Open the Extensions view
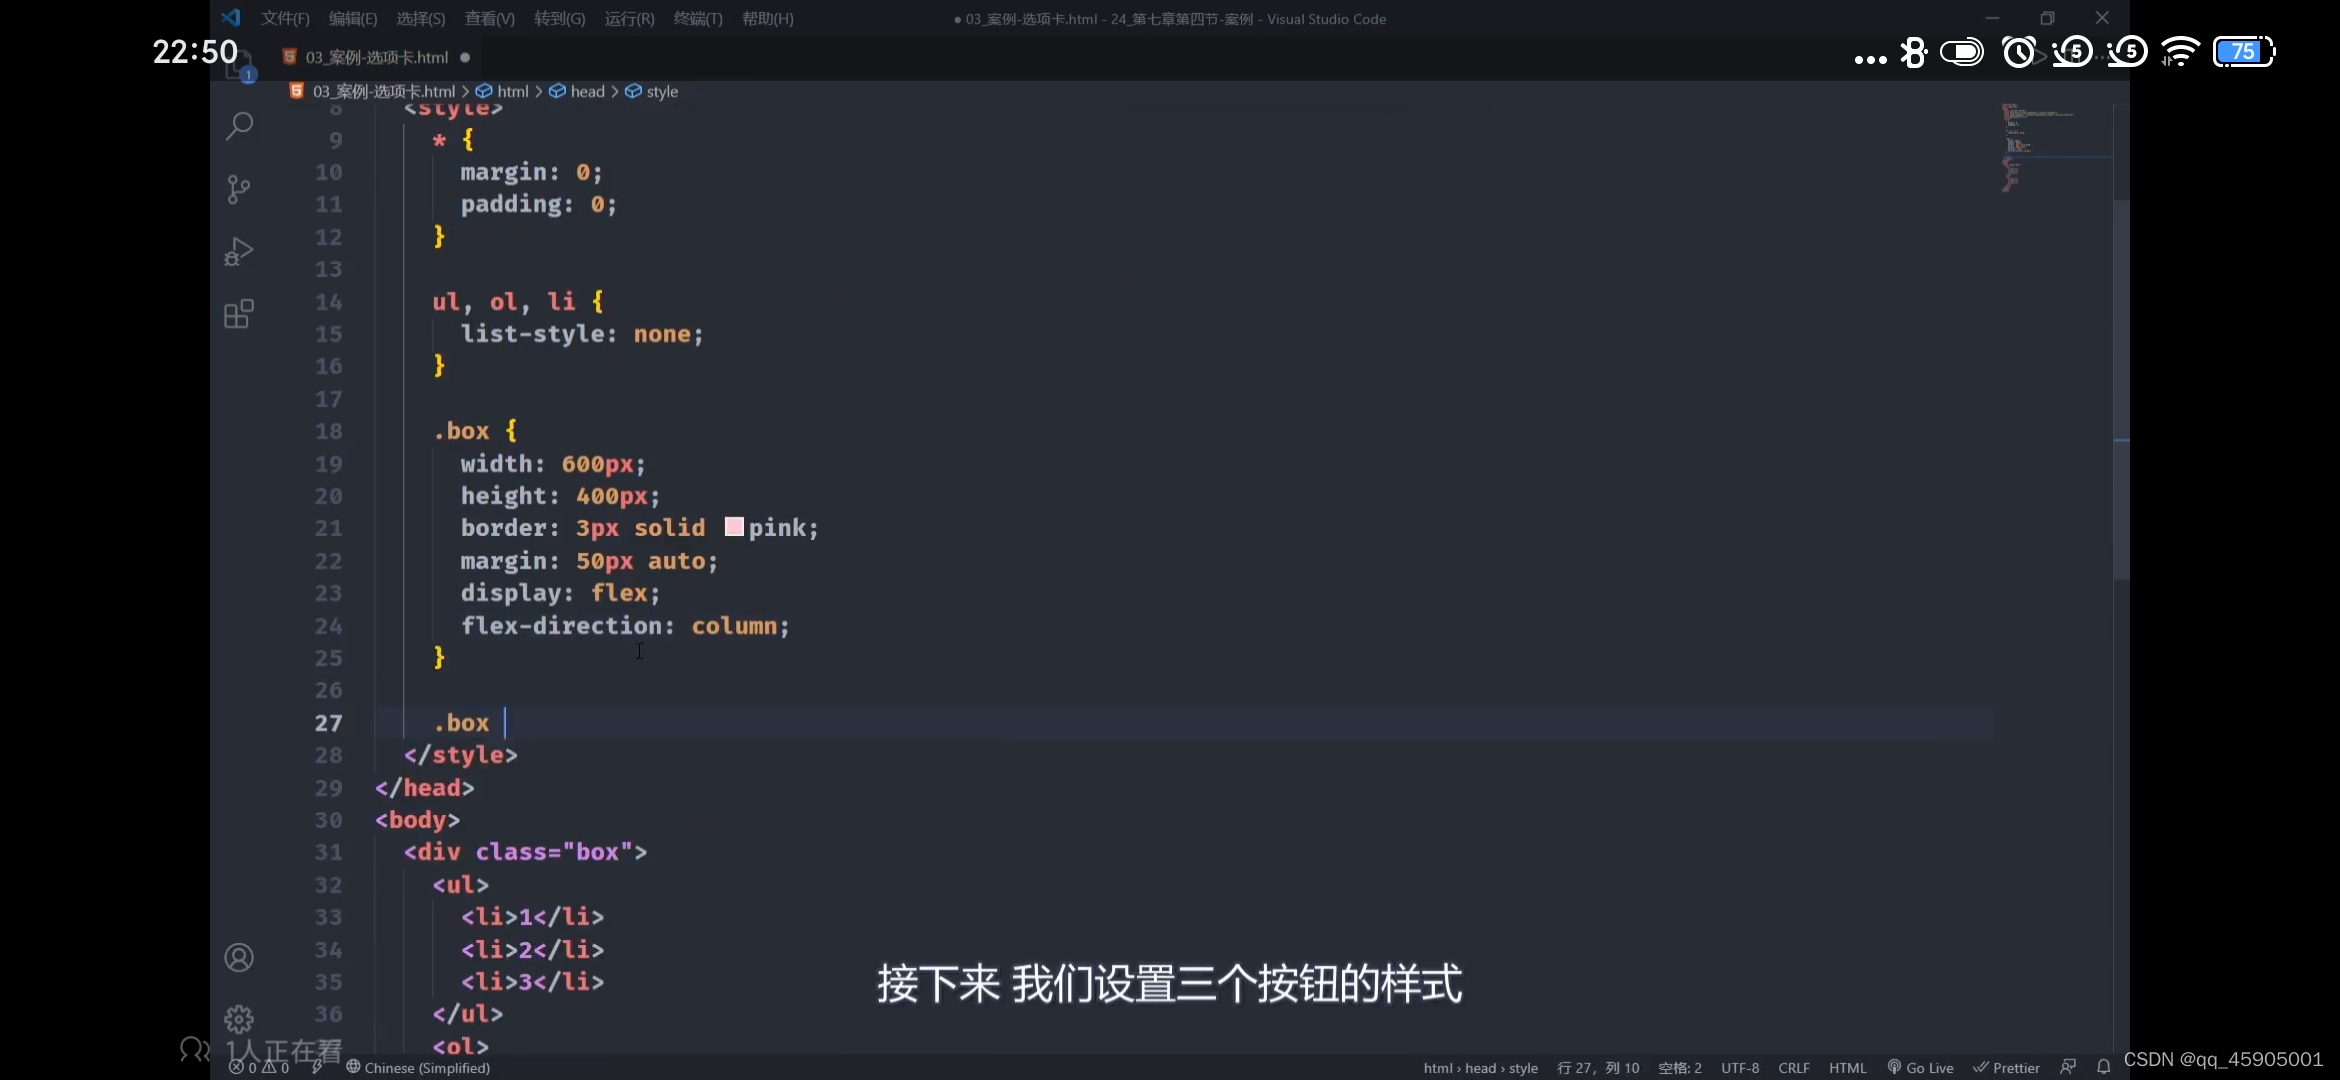The width and height of the screenshot is (2340, 1080). [x=240, y=313]
